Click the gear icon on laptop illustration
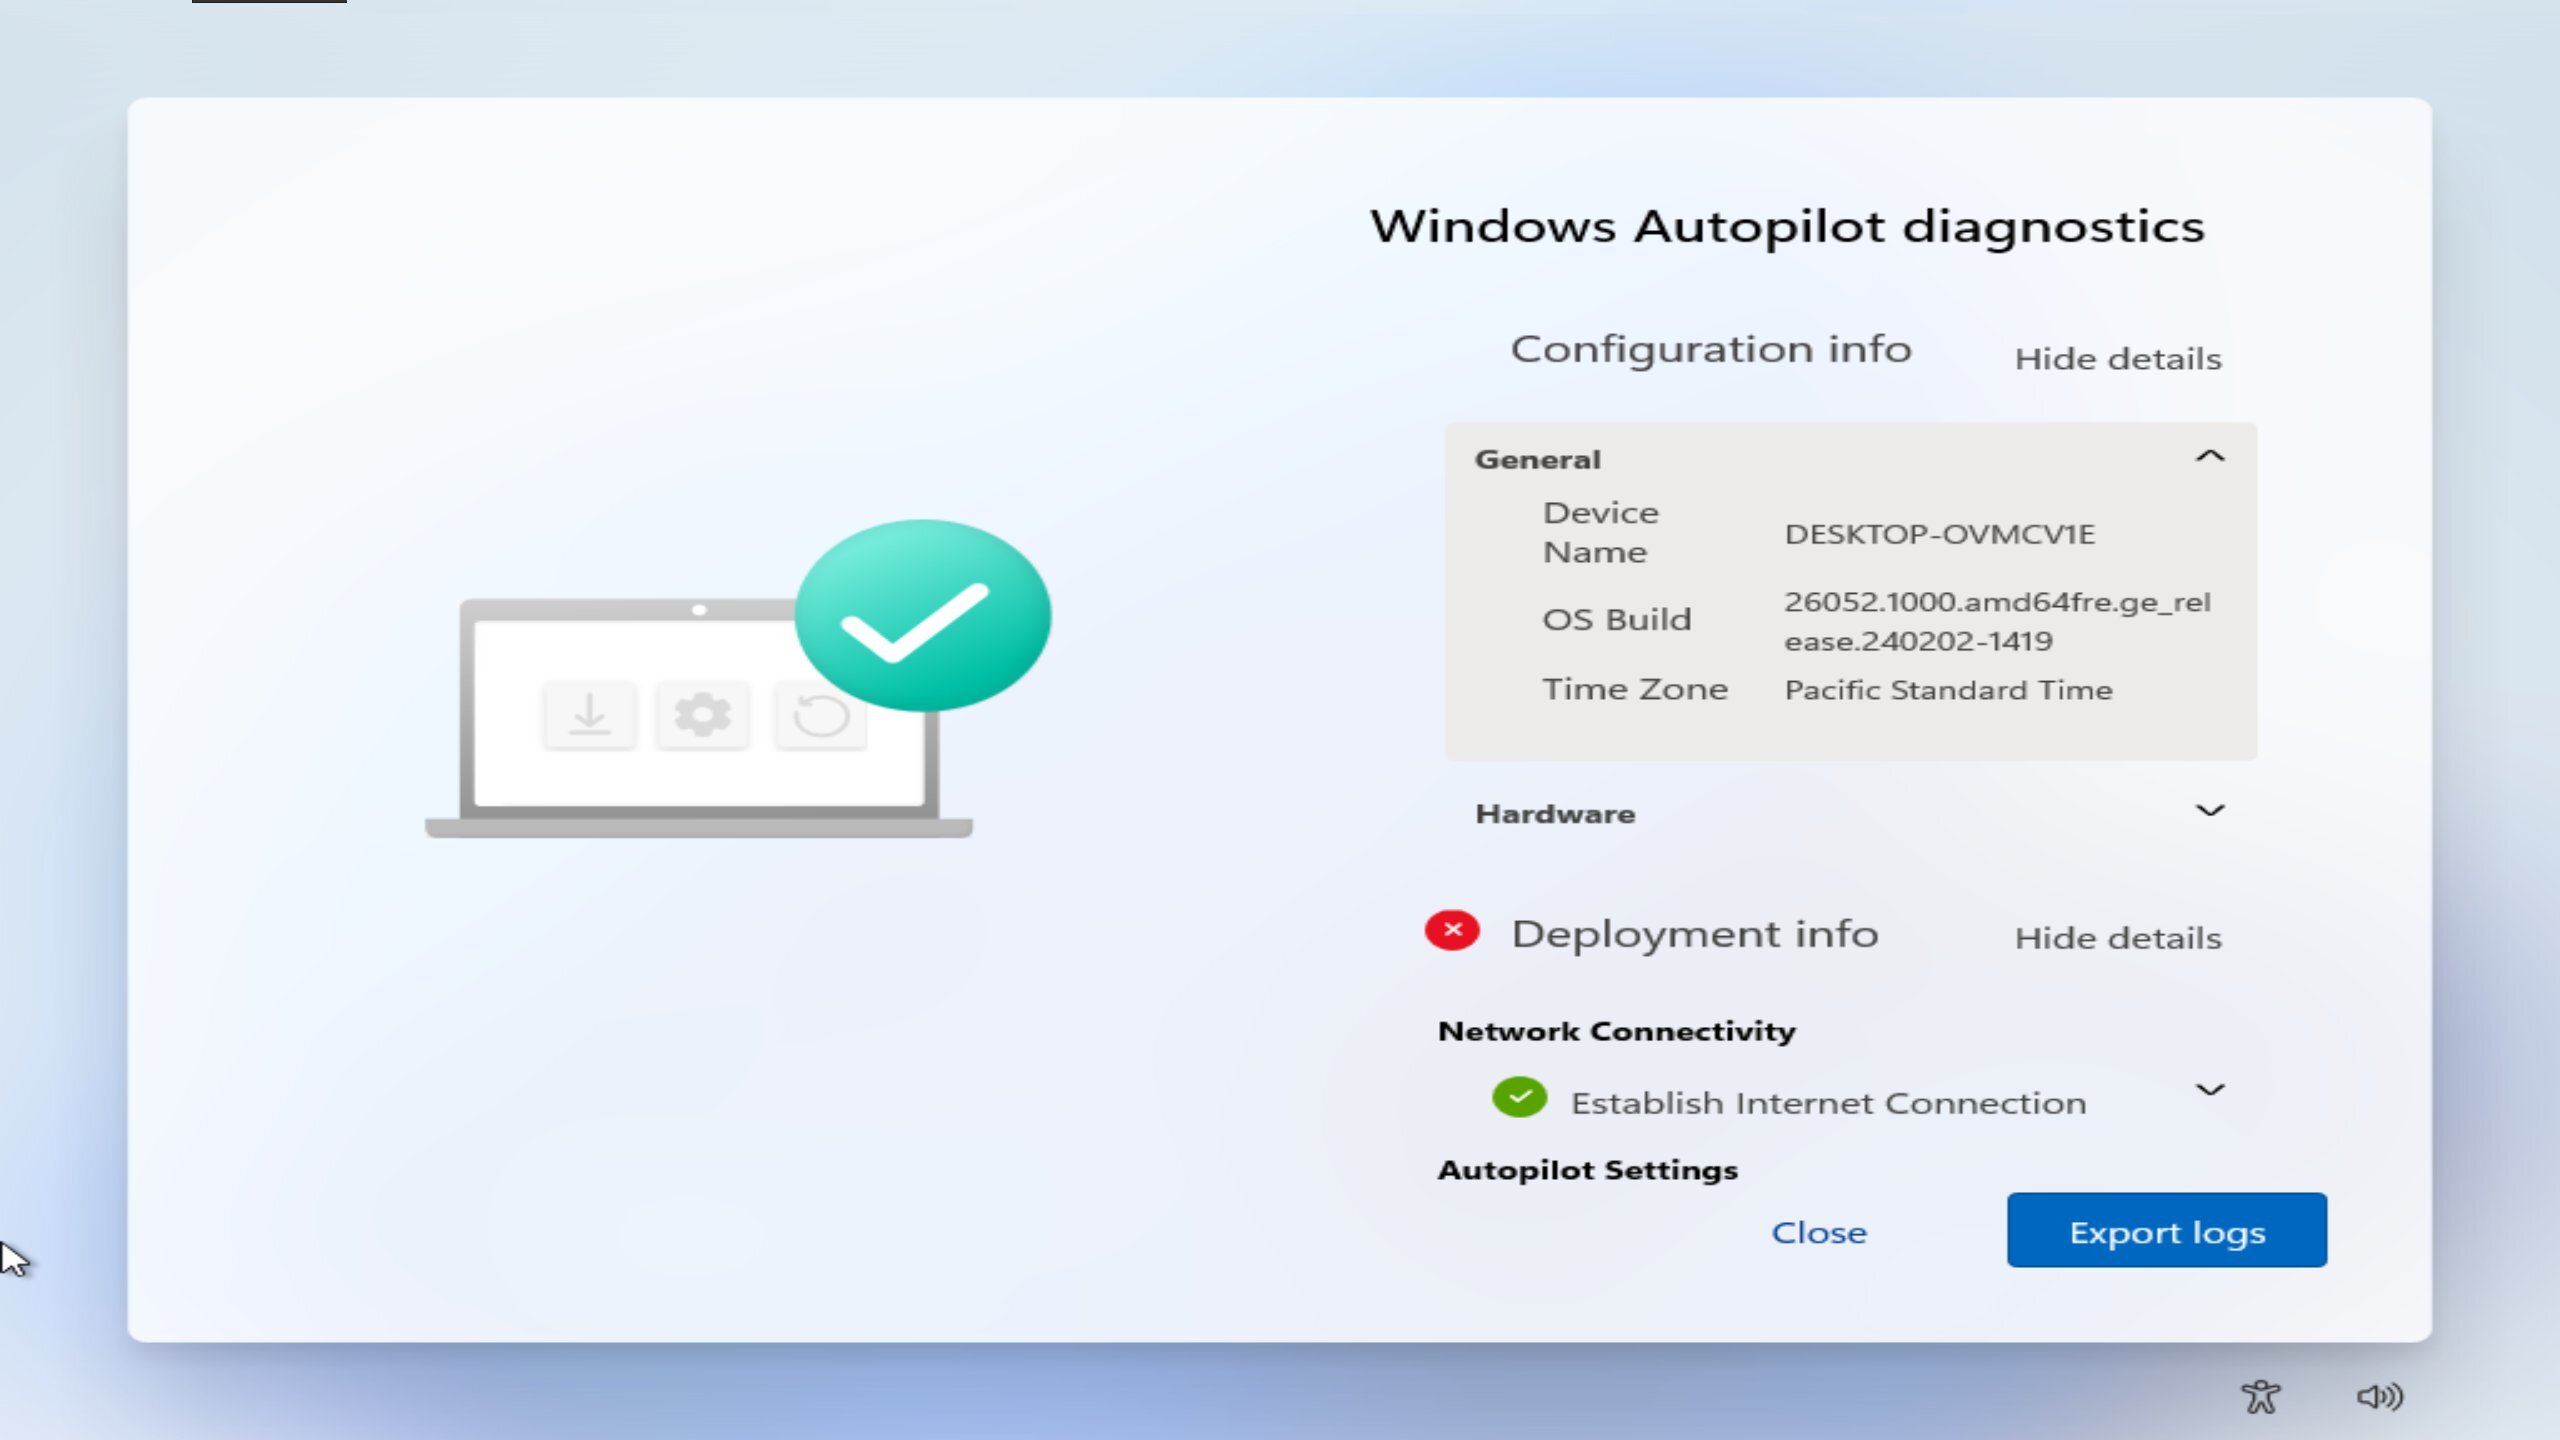This screenshot has width=2560, height=1440. click(x=702, y=715)
